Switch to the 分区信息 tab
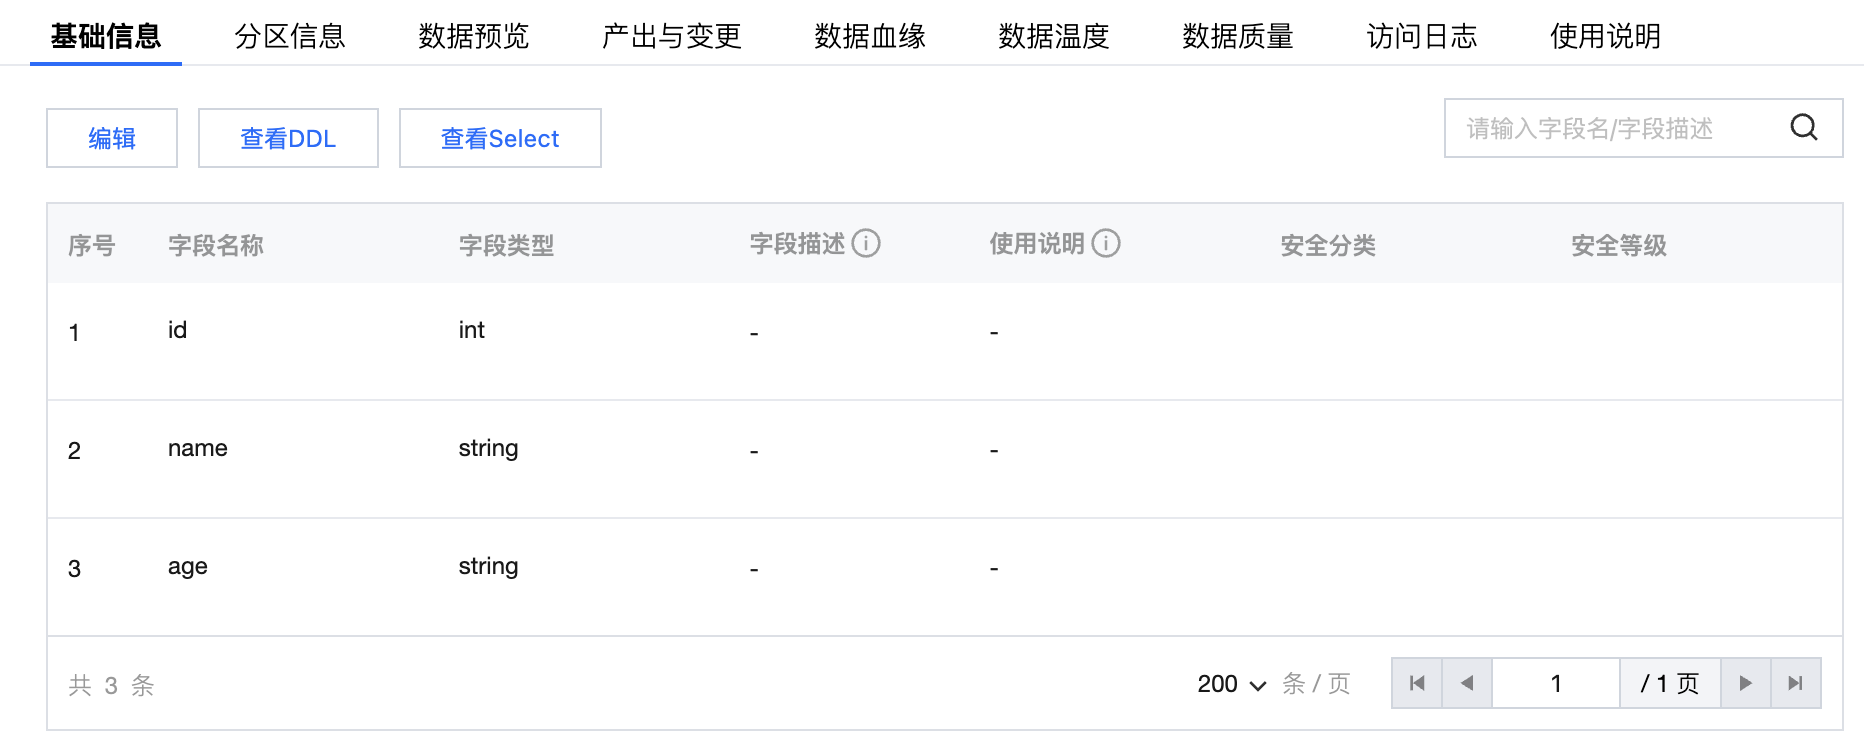The width and height of the screenshot is (1864, 746). click(x=290, y=36)
